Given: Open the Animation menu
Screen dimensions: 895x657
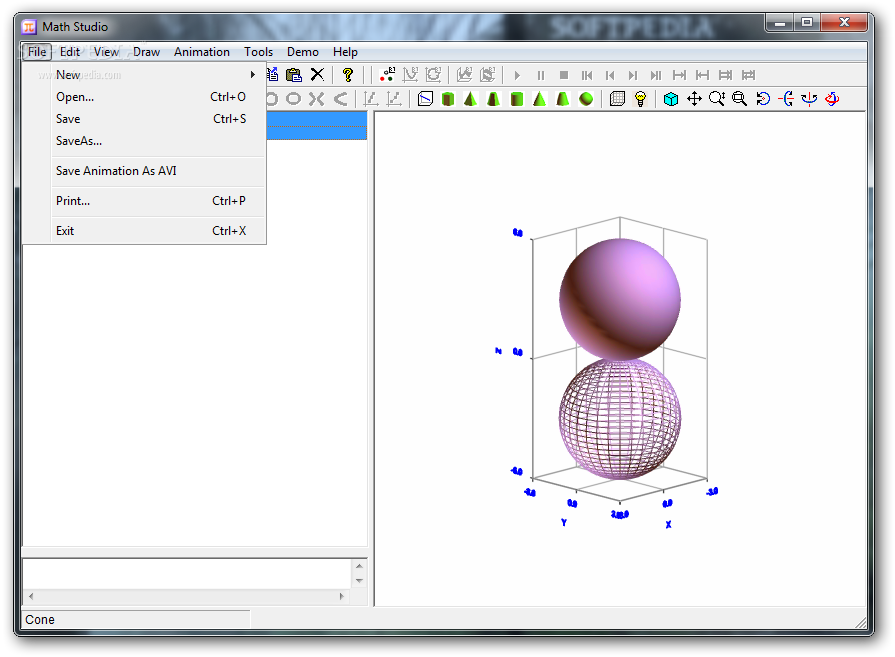Looking at the screenshot, I should point(201,52).
